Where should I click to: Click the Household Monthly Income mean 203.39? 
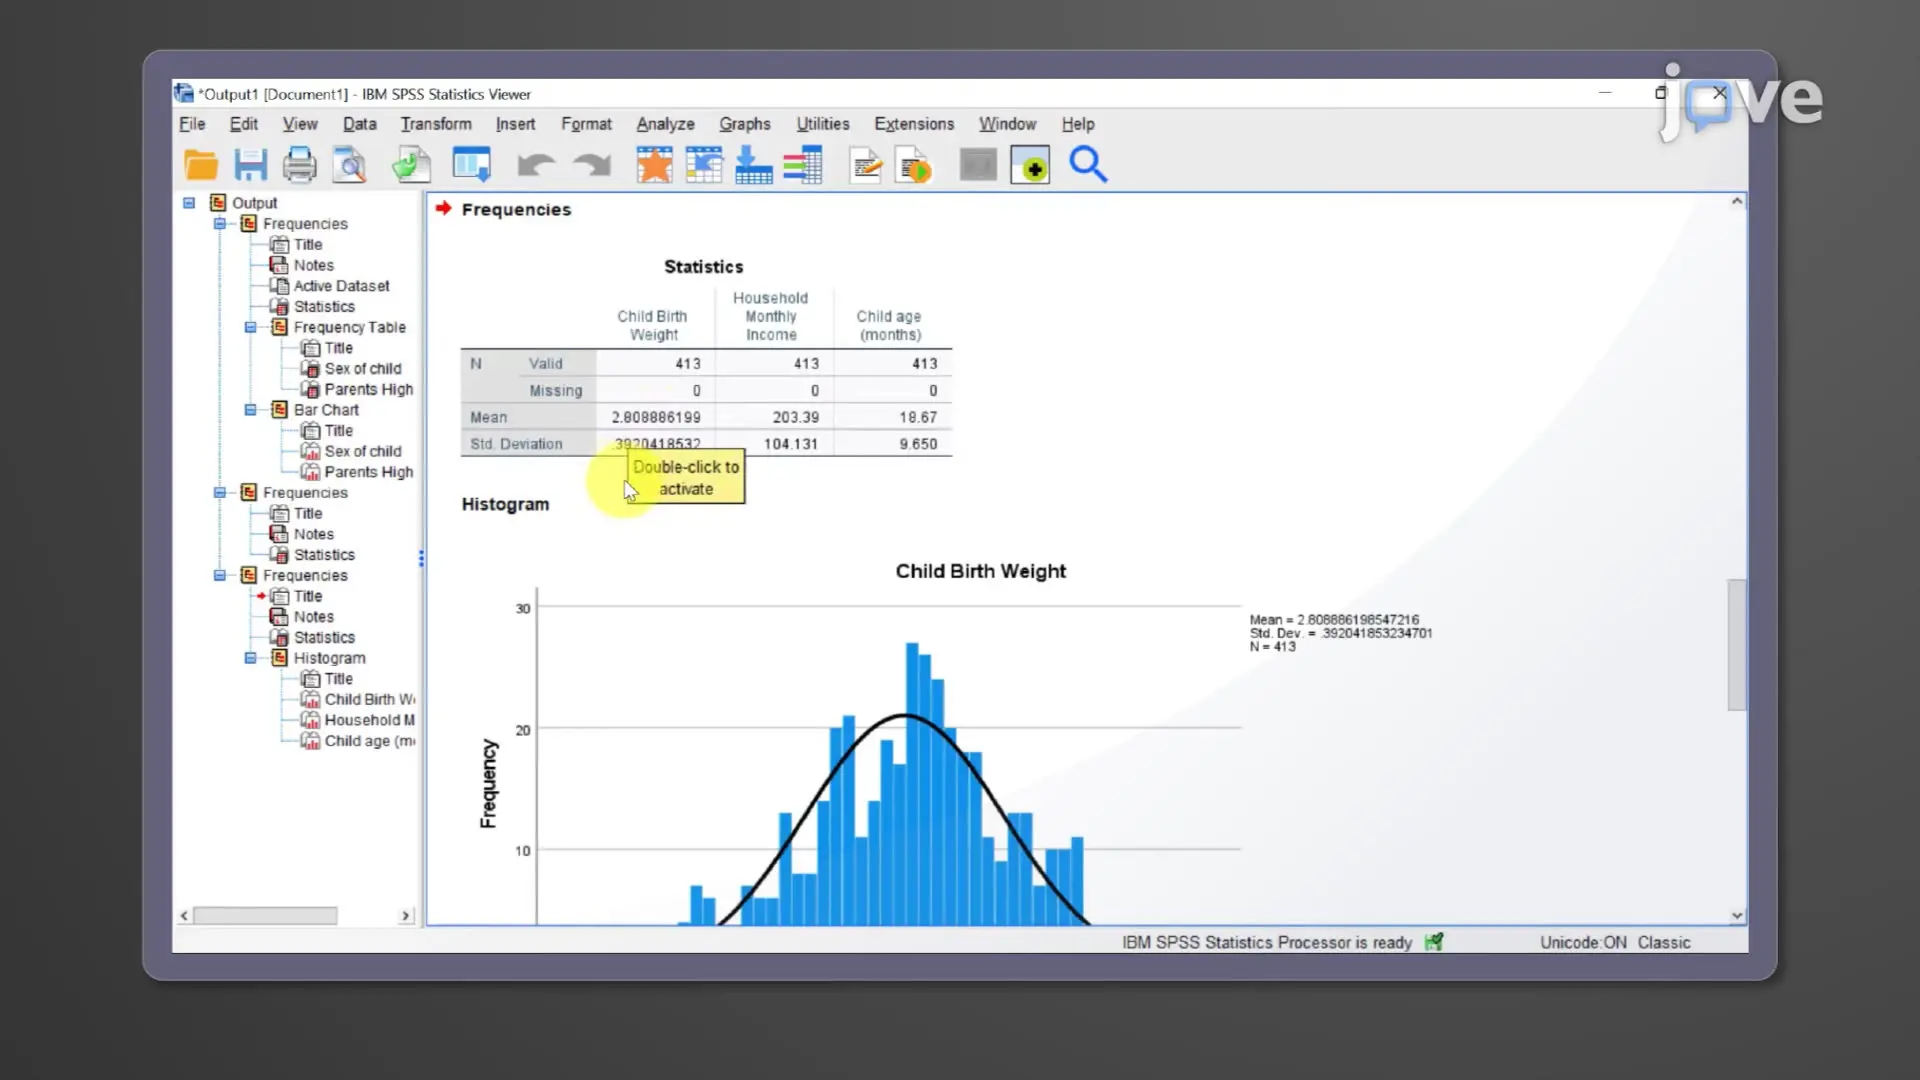775,417
